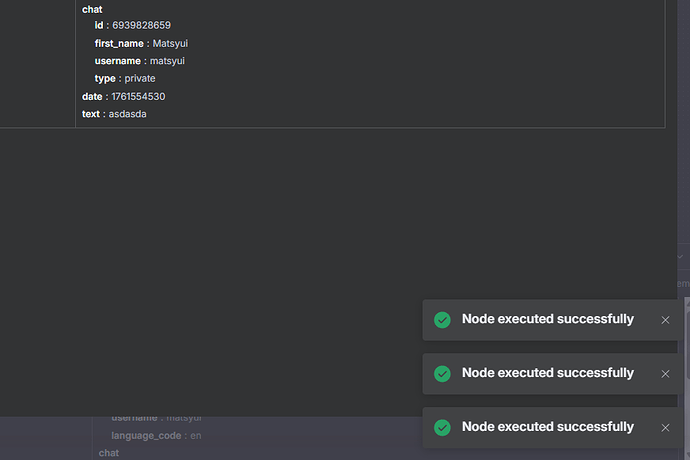Click the date value 1761554530
The image size is (690, 460).
pos(137,97)
